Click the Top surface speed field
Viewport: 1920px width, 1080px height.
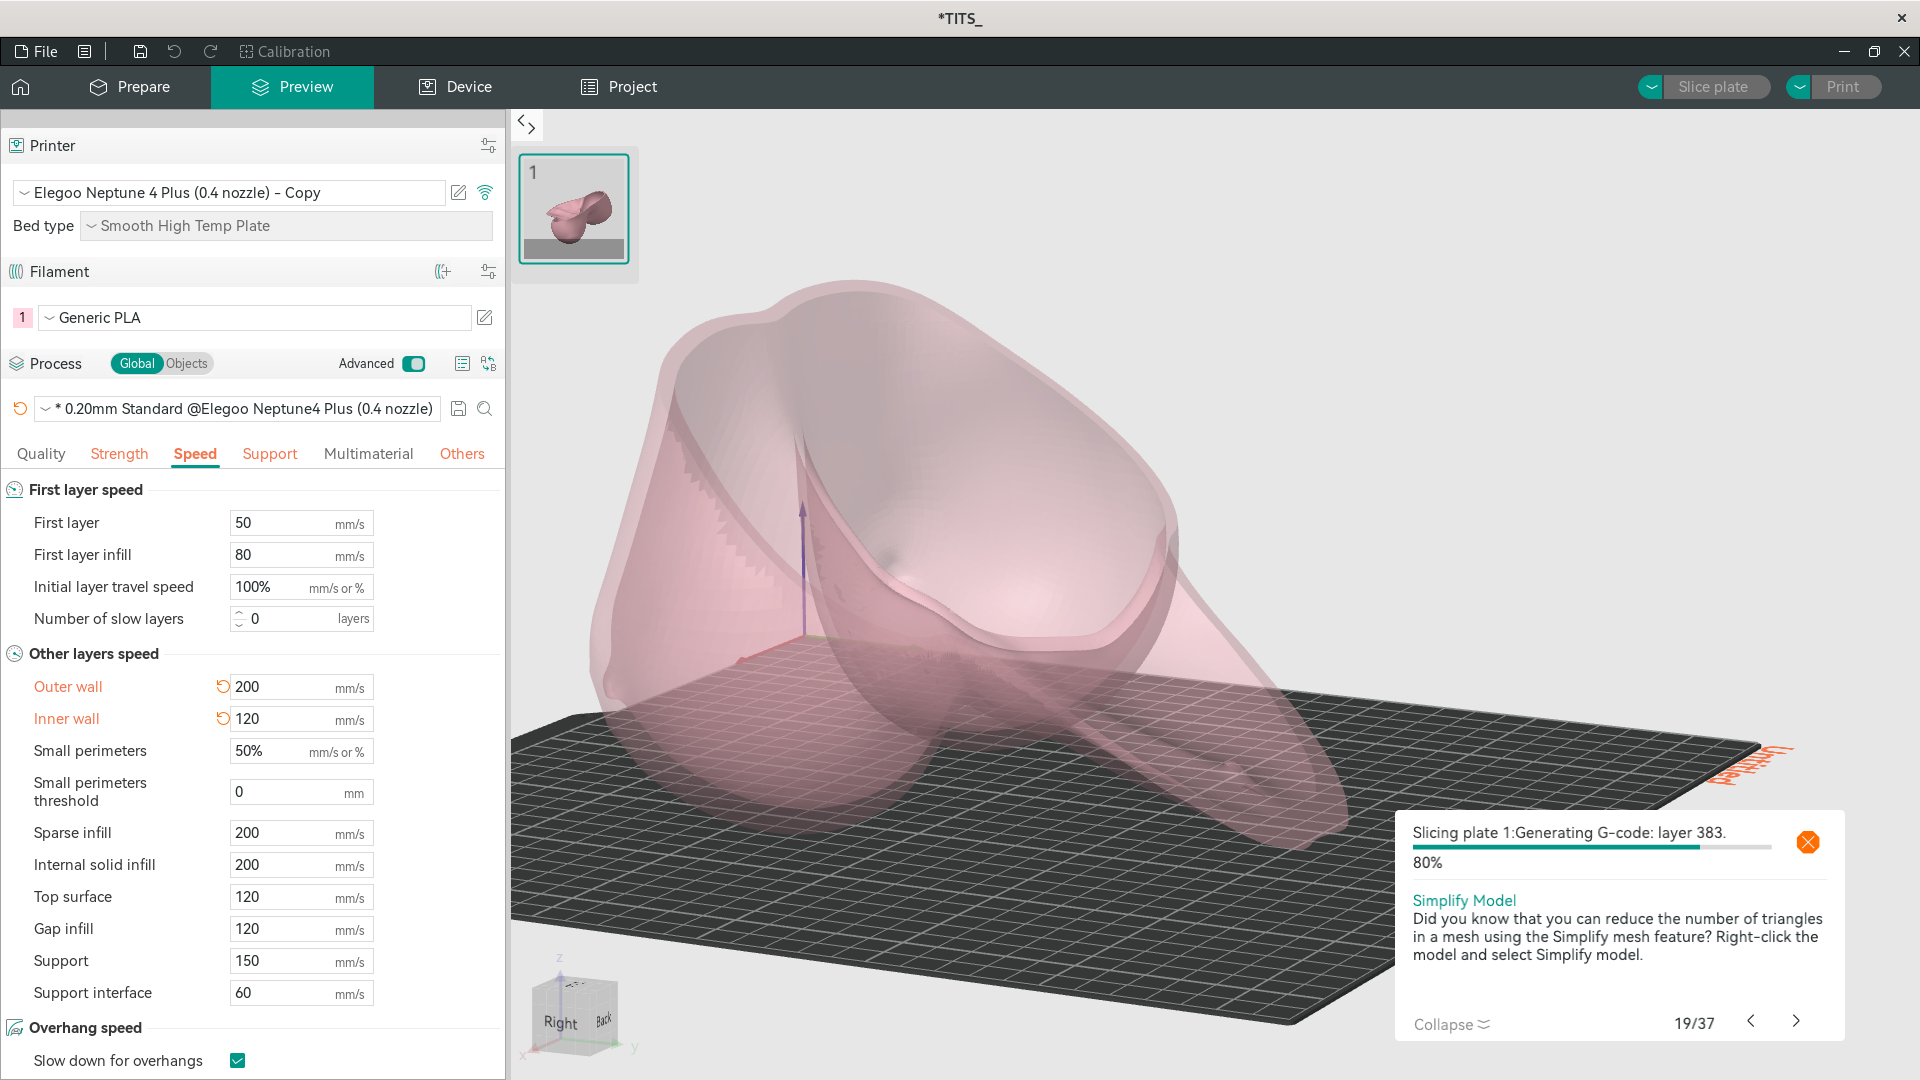point(301,897)
